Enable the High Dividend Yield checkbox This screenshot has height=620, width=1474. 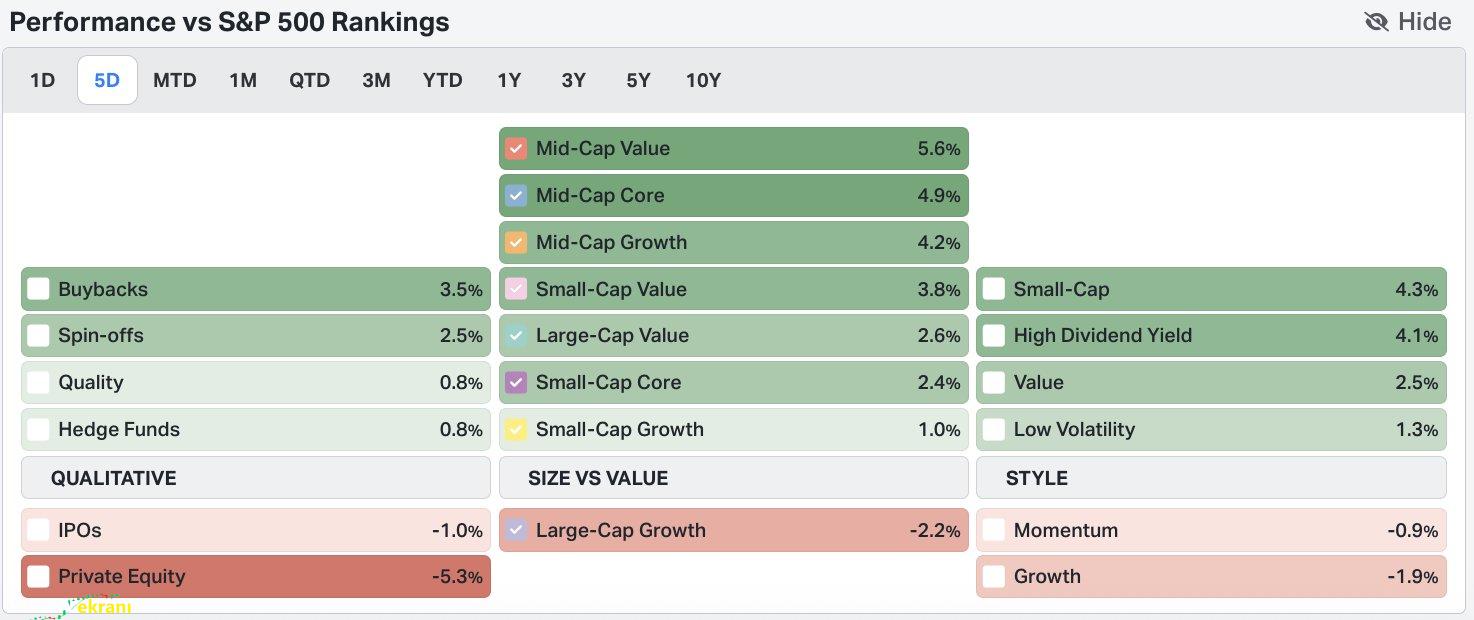tap(994, 336)
